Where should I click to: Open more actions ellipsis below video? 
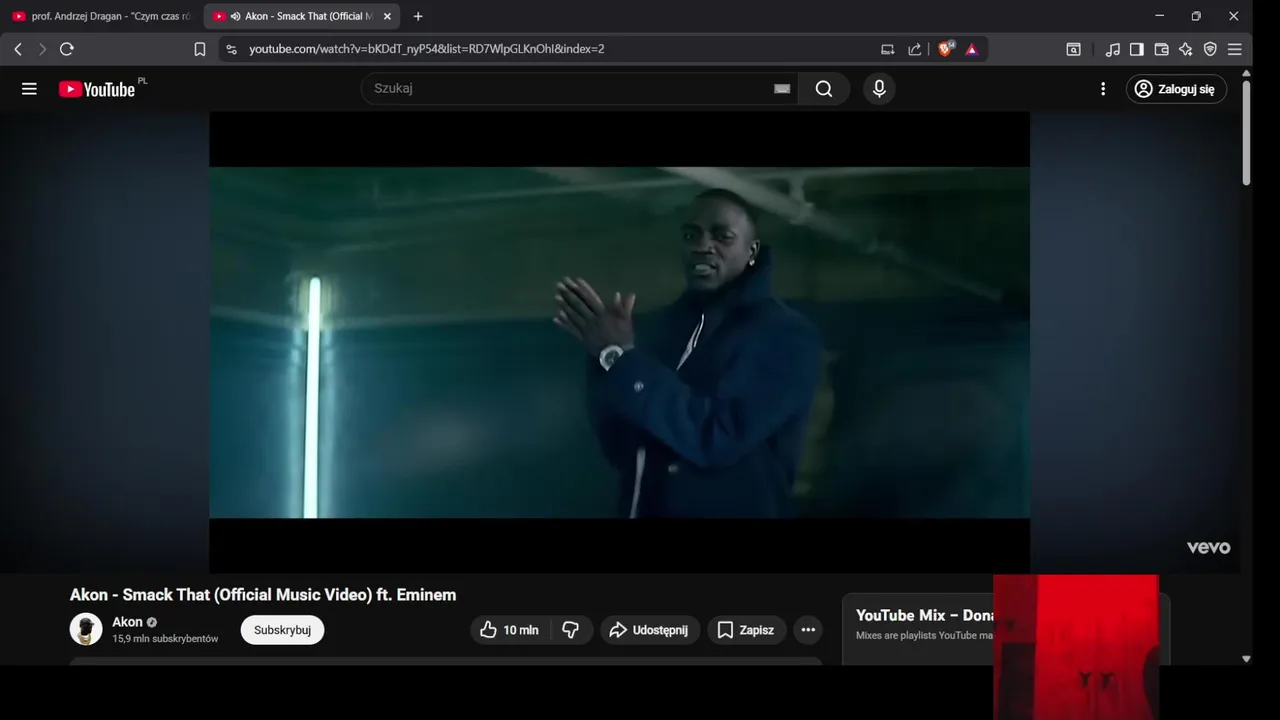point(808,630)
